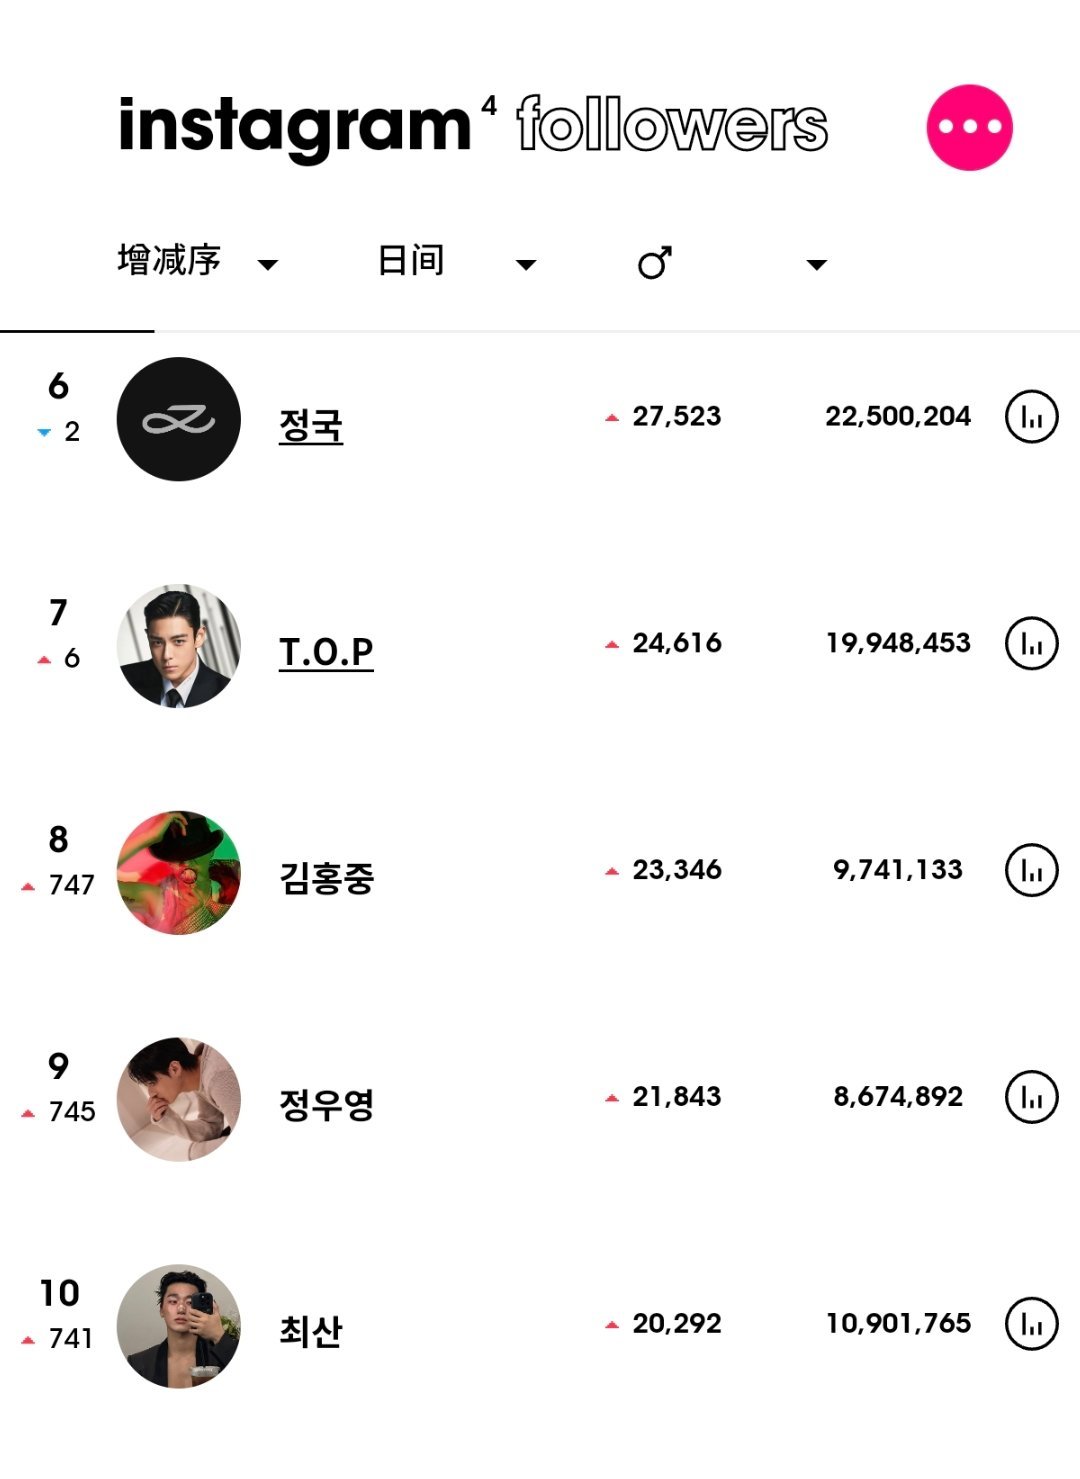This screenshot has height=1479, width=1080.
Task: Select the male gender symbol filter
Action: point(655,263)
